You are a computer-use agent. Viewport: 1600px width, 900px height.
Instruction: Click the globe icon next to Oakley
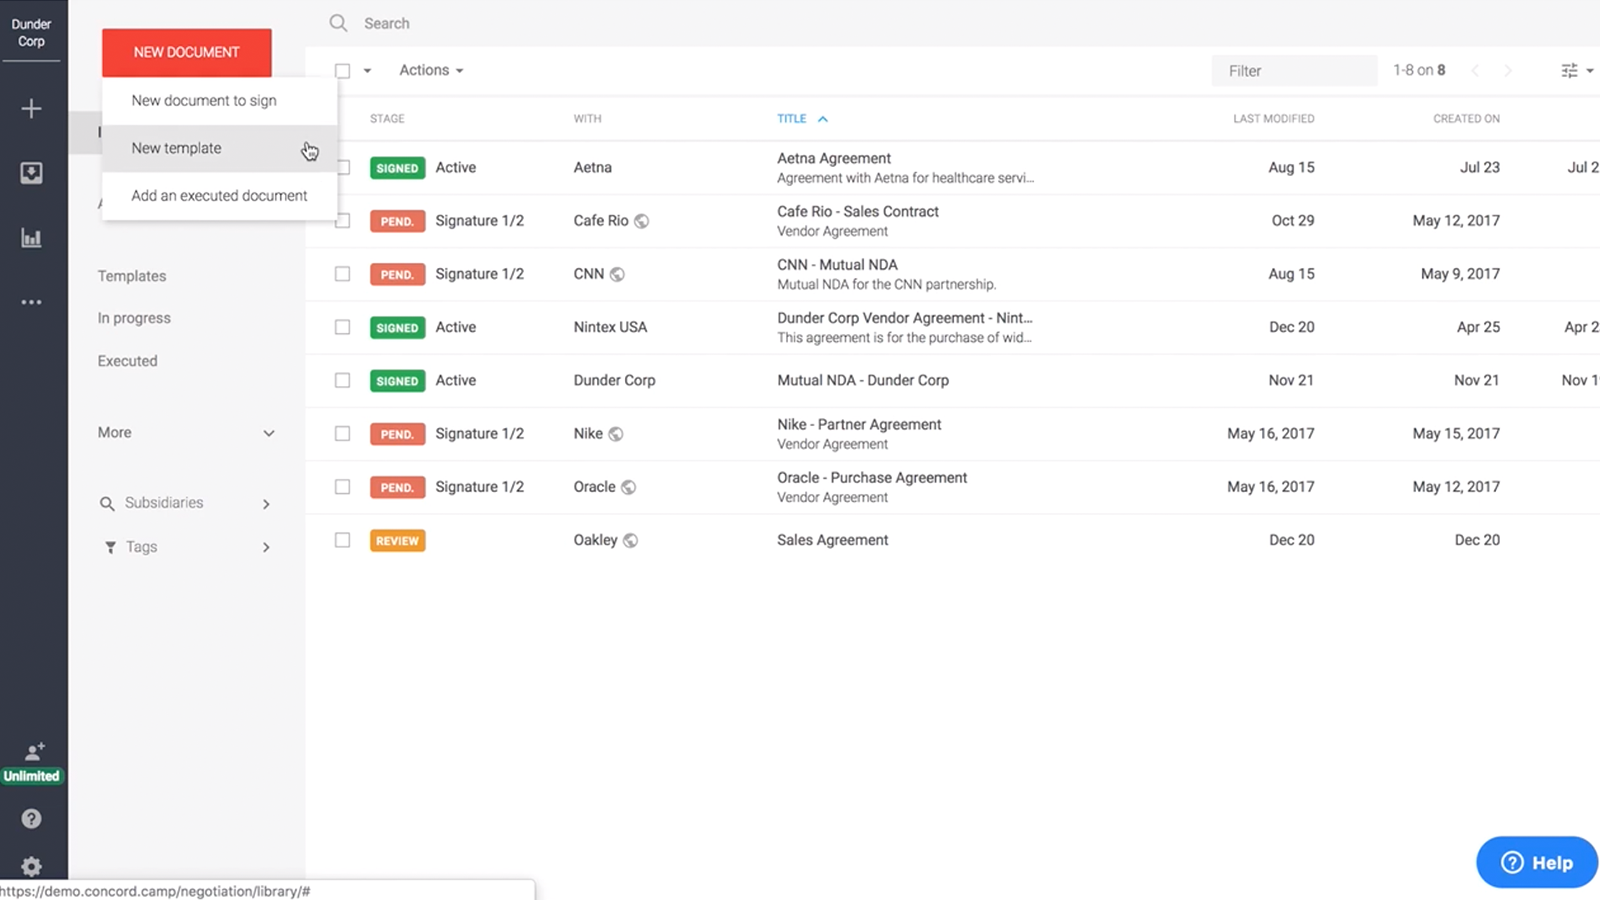pos(630,540)
